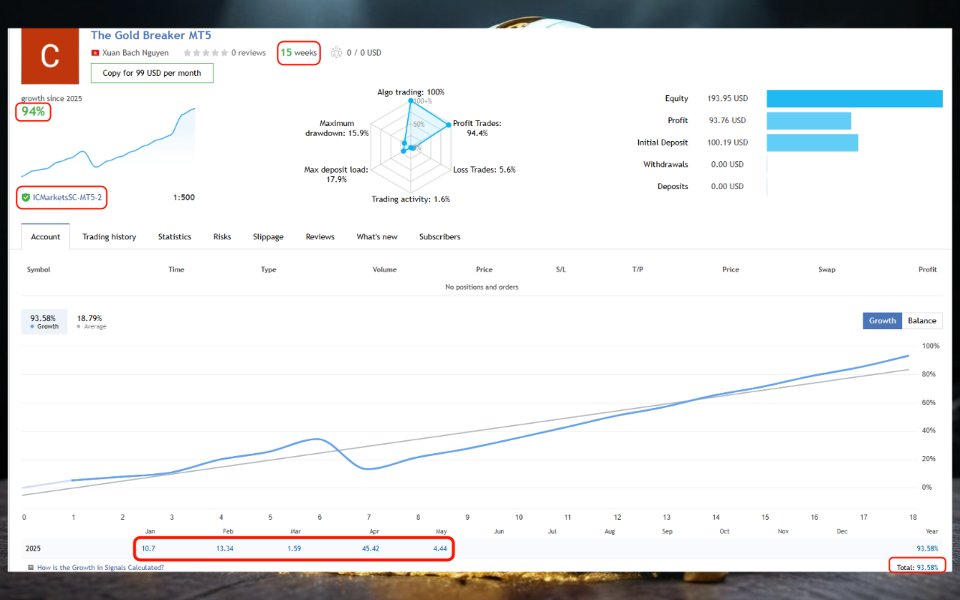This screenshot has width=960, height=600.
Task: Click the Profit Trades: 94.4% label
Action: (477, 128)
